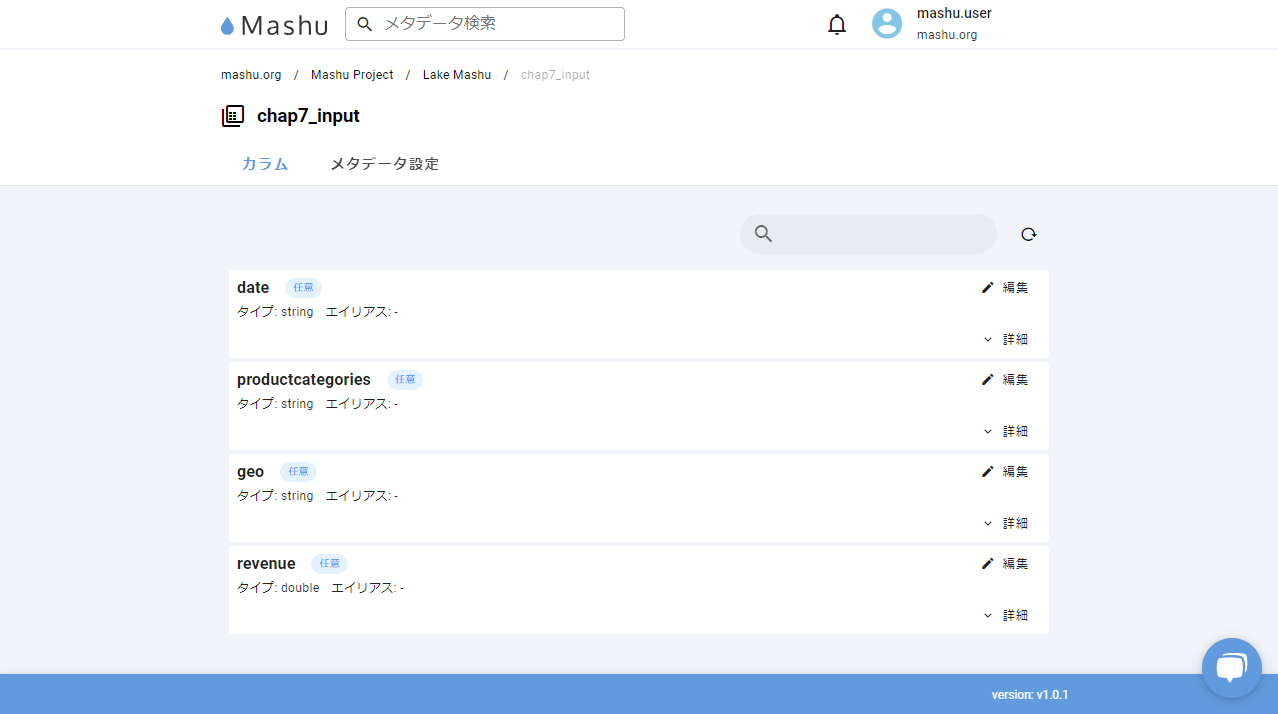Switch to the メタデータ設定 tab
Viewport: 1278px width, 714px height.
point(384,164)
